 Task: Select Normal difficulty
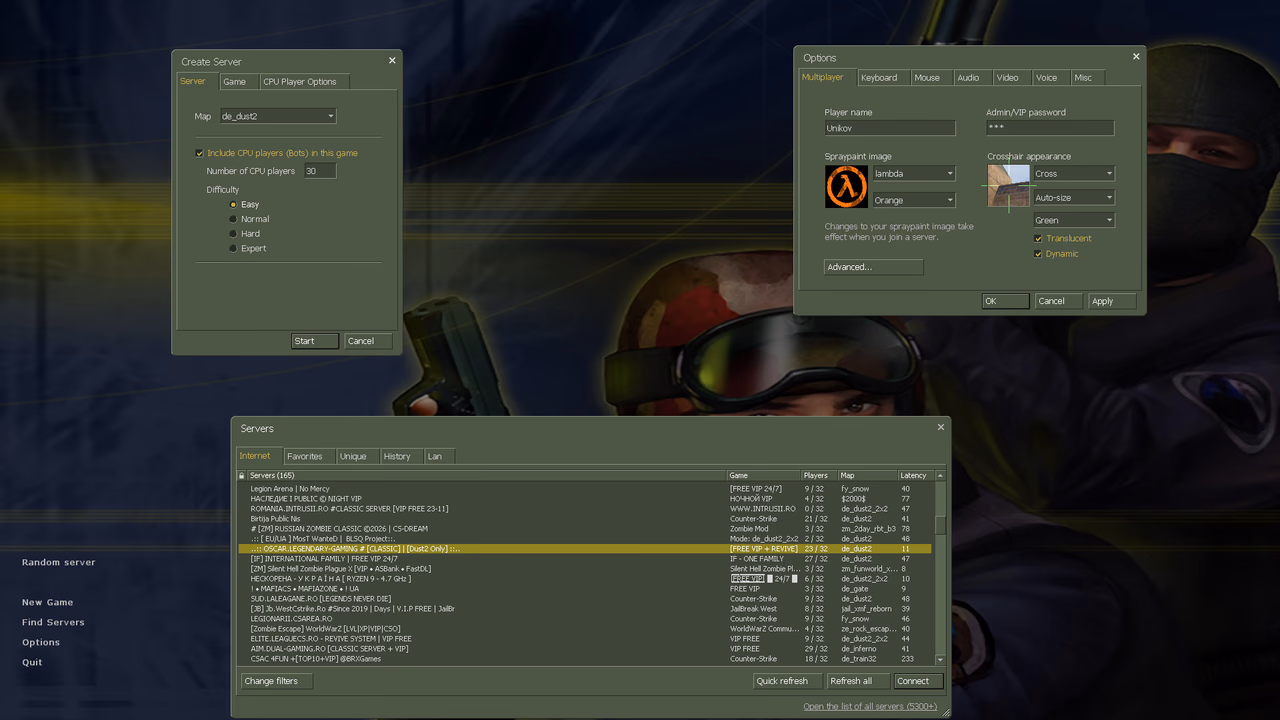233,219
